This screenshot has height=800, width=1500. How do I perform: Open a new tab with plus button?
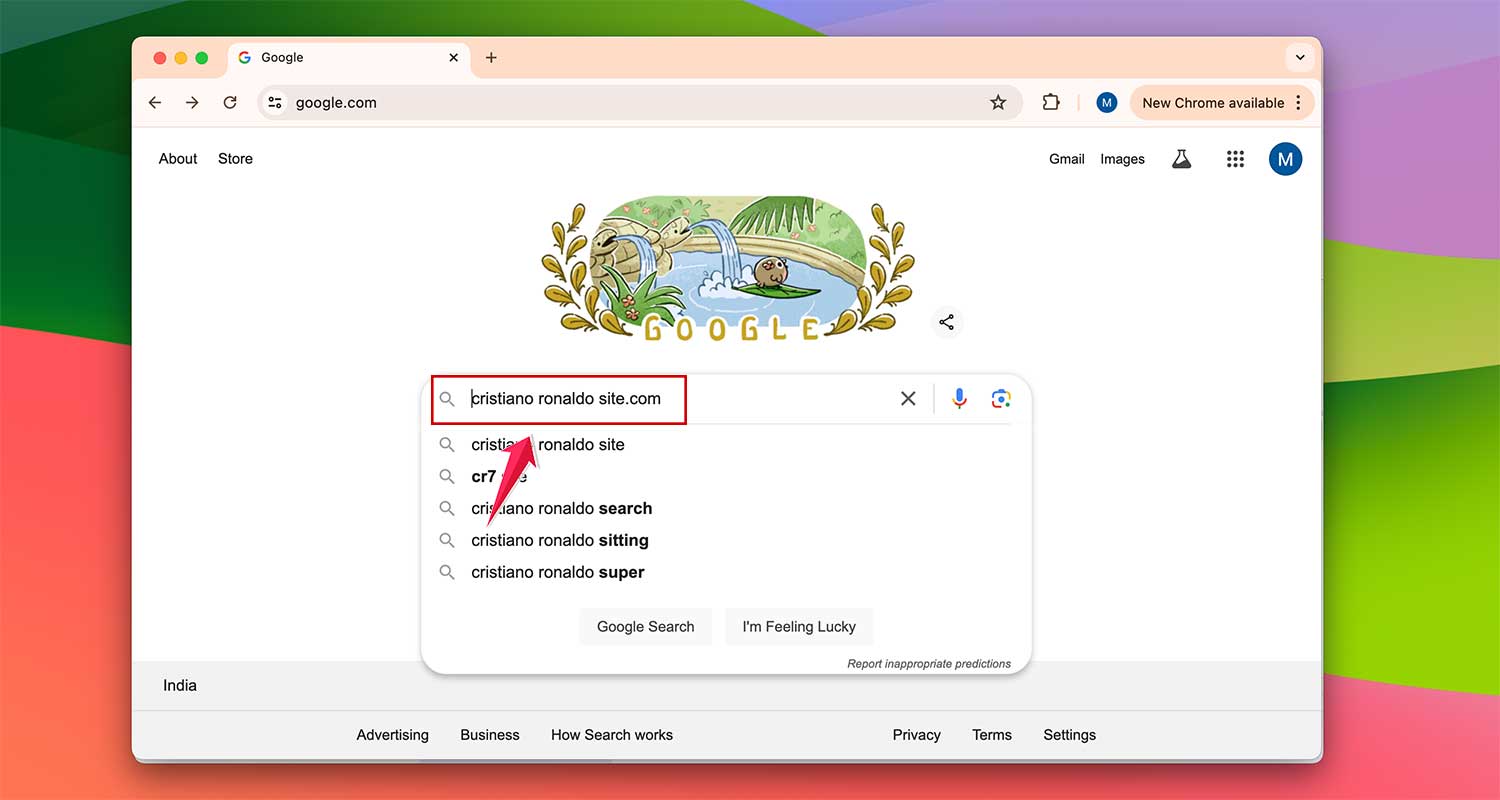click(491, 57)
